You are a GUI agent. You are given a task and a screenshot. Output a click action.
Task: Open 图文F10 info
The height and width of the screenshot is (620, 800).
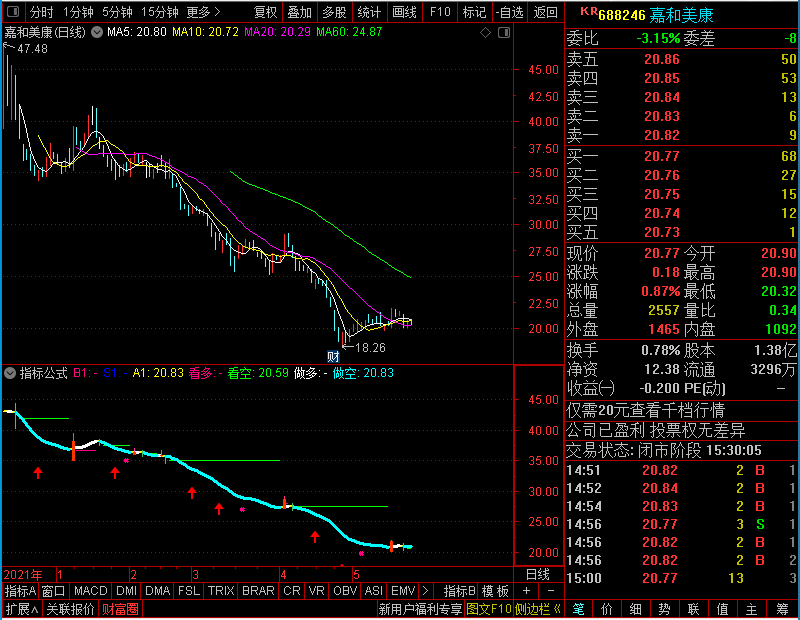tap(489, 609)
